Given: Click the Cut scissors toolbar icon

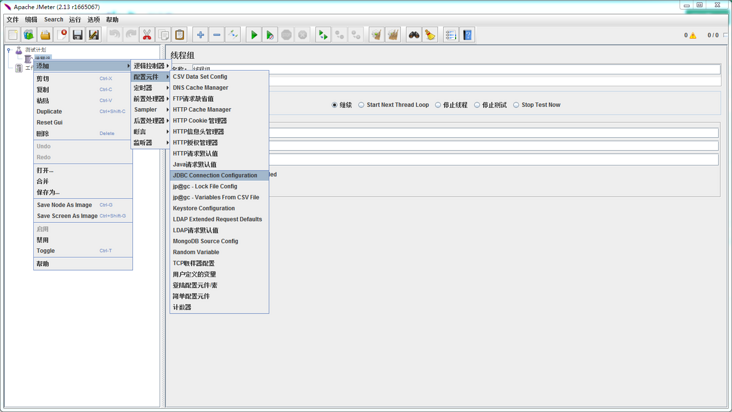Looking at the screenshot, I should [147, 35].
